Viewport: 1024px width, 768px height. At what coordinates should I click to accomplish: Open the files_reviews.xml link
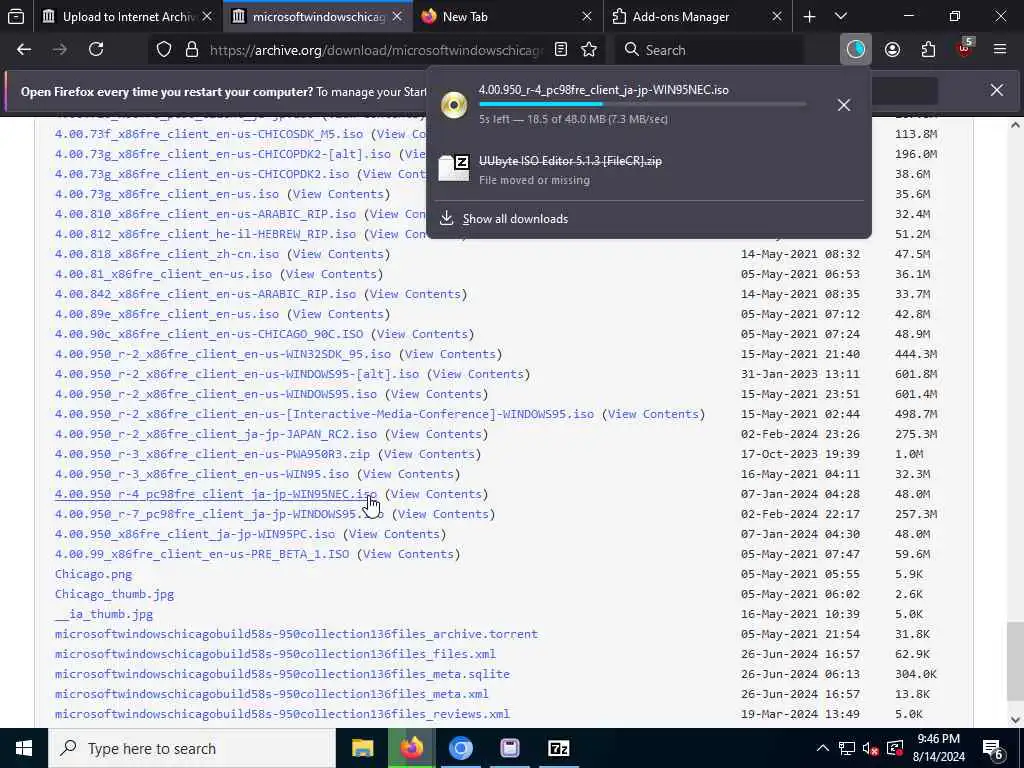282,714
